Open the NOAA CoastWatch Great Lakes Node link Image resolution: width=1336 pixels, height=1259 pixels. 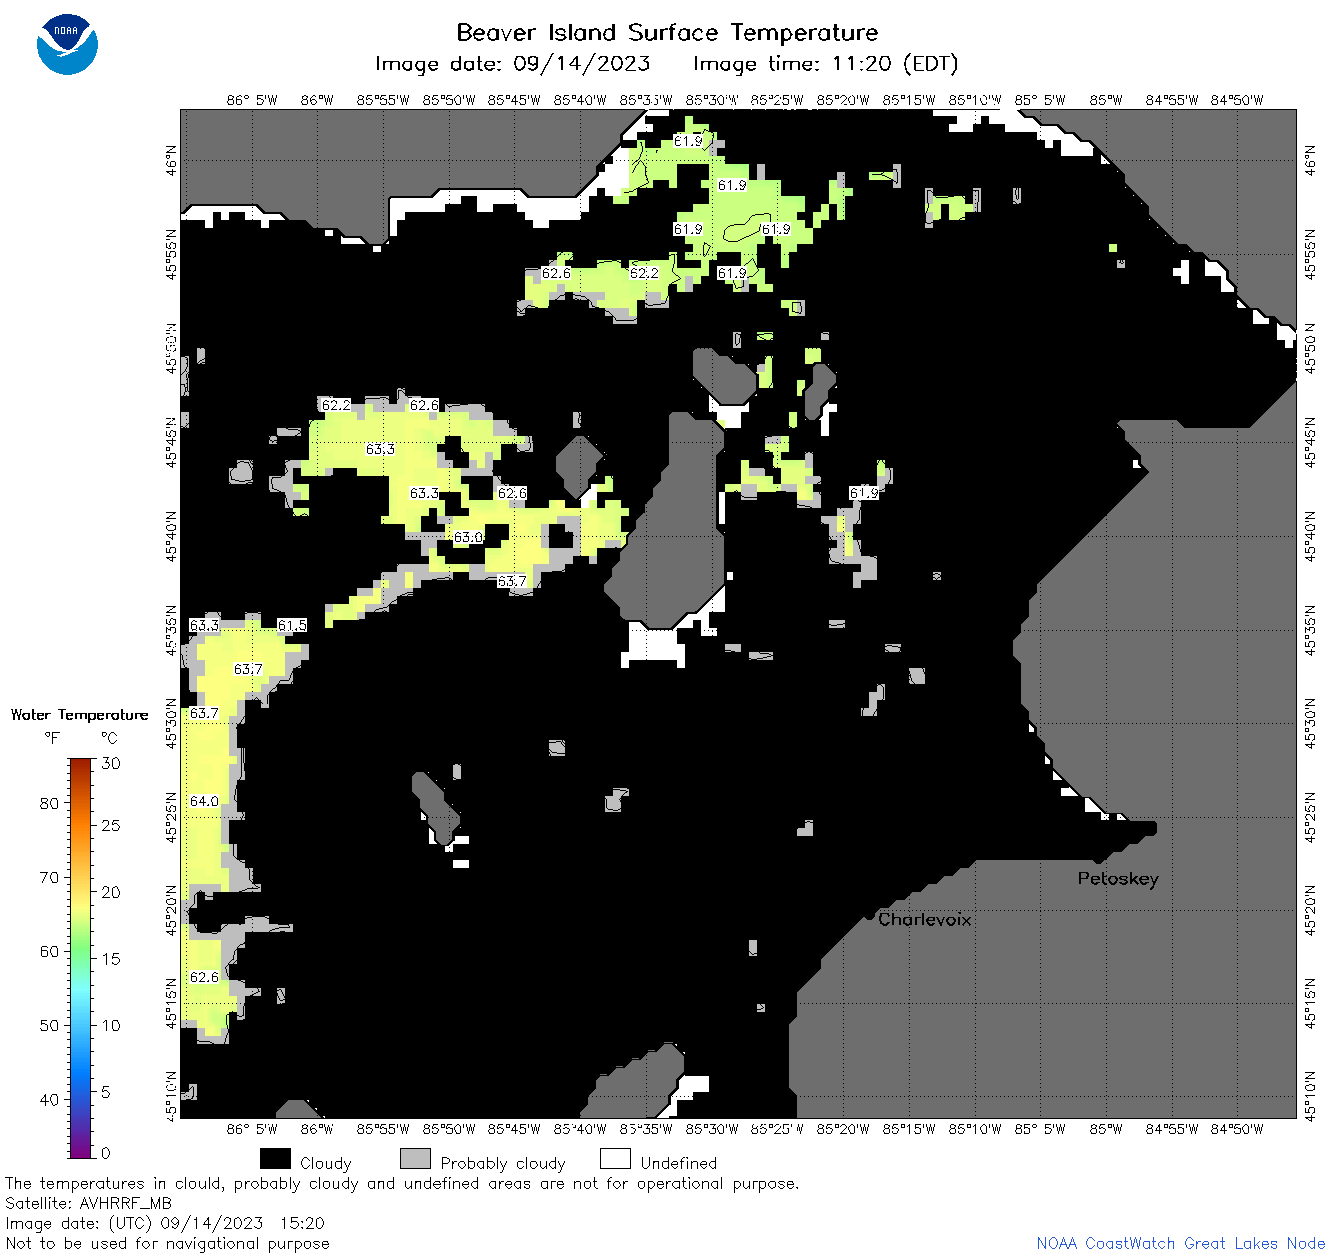1181,1243
